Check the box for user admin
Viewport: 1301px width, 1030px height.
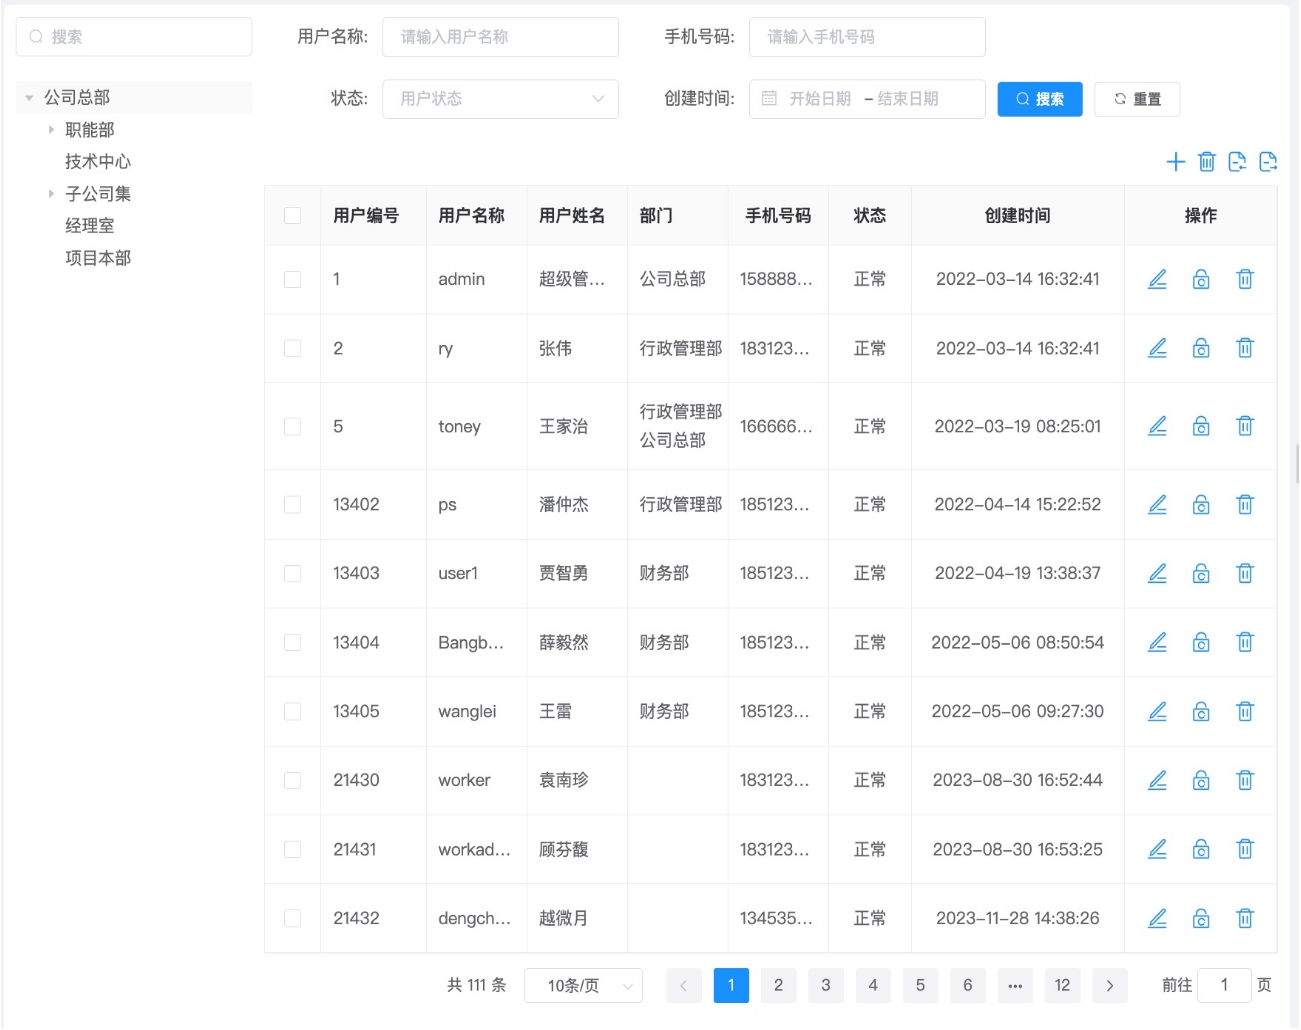[x=292, y=279]
